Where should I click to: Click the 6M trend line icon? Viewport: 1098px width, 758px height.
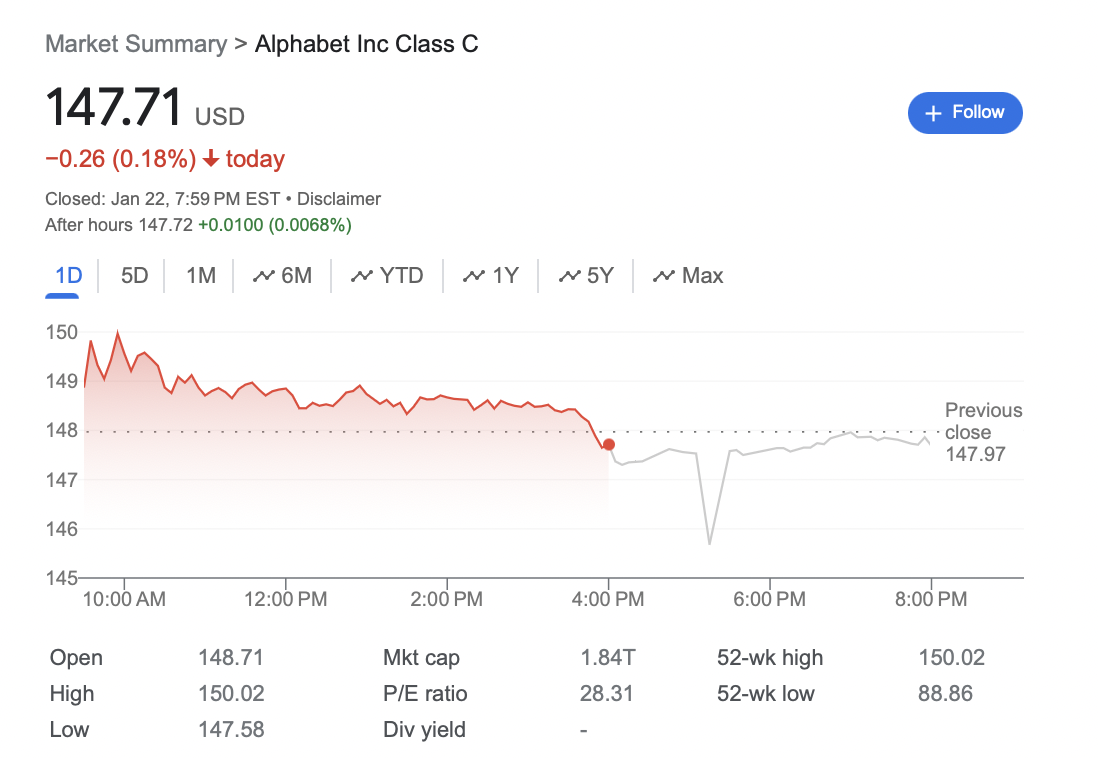pos(264,276)
